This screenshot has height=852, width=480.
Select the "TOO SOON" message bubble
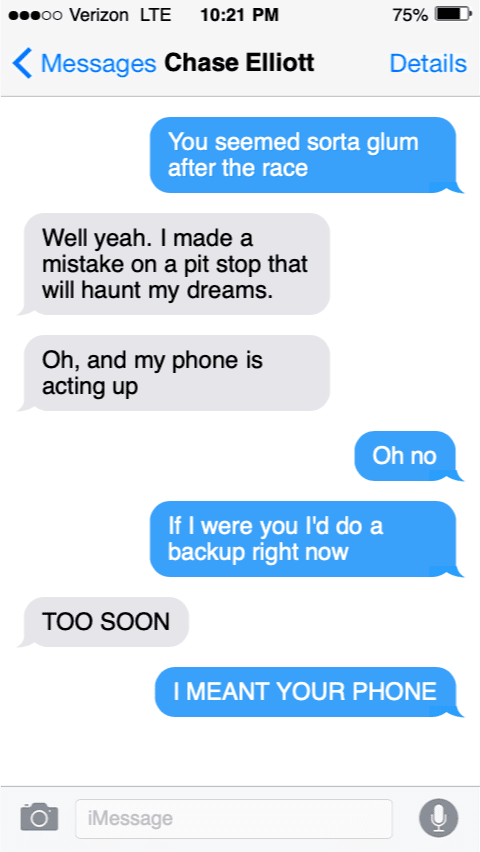(104, 622)
